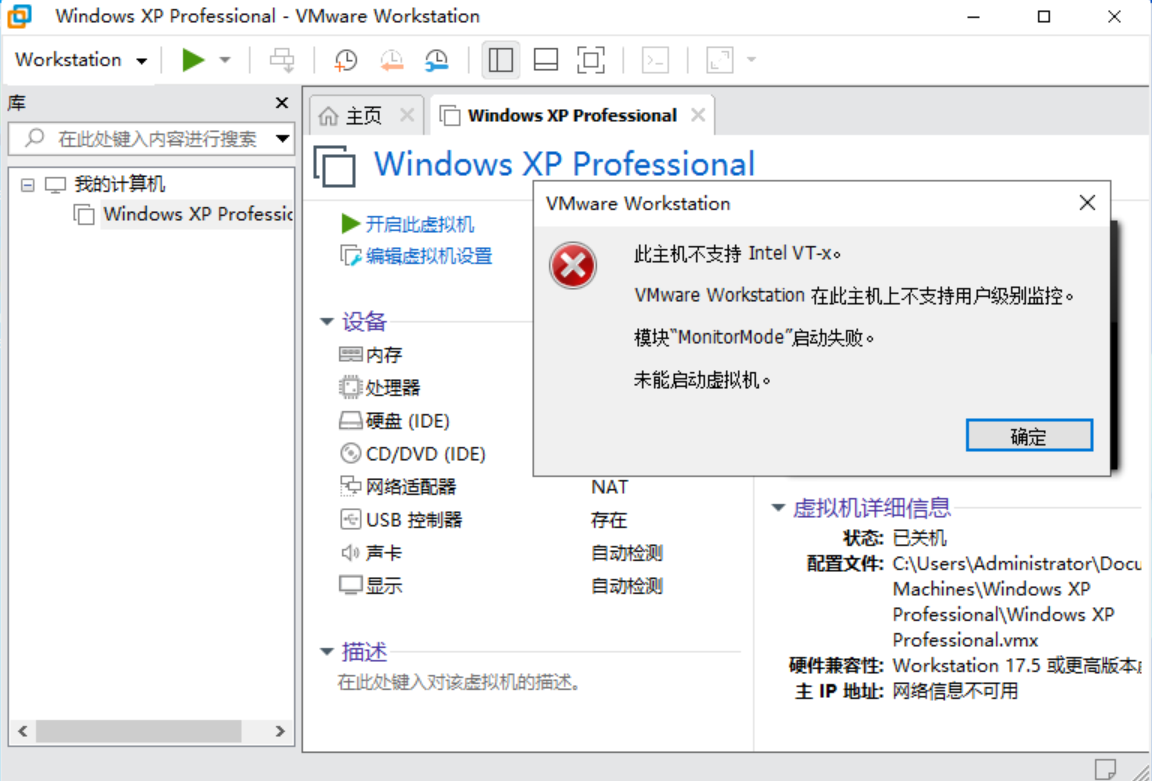This screenshot has width=1152, height=781.
Task: Click Send Ctrl+Alt+Del toolbar icon
Action: coord(281,60)
